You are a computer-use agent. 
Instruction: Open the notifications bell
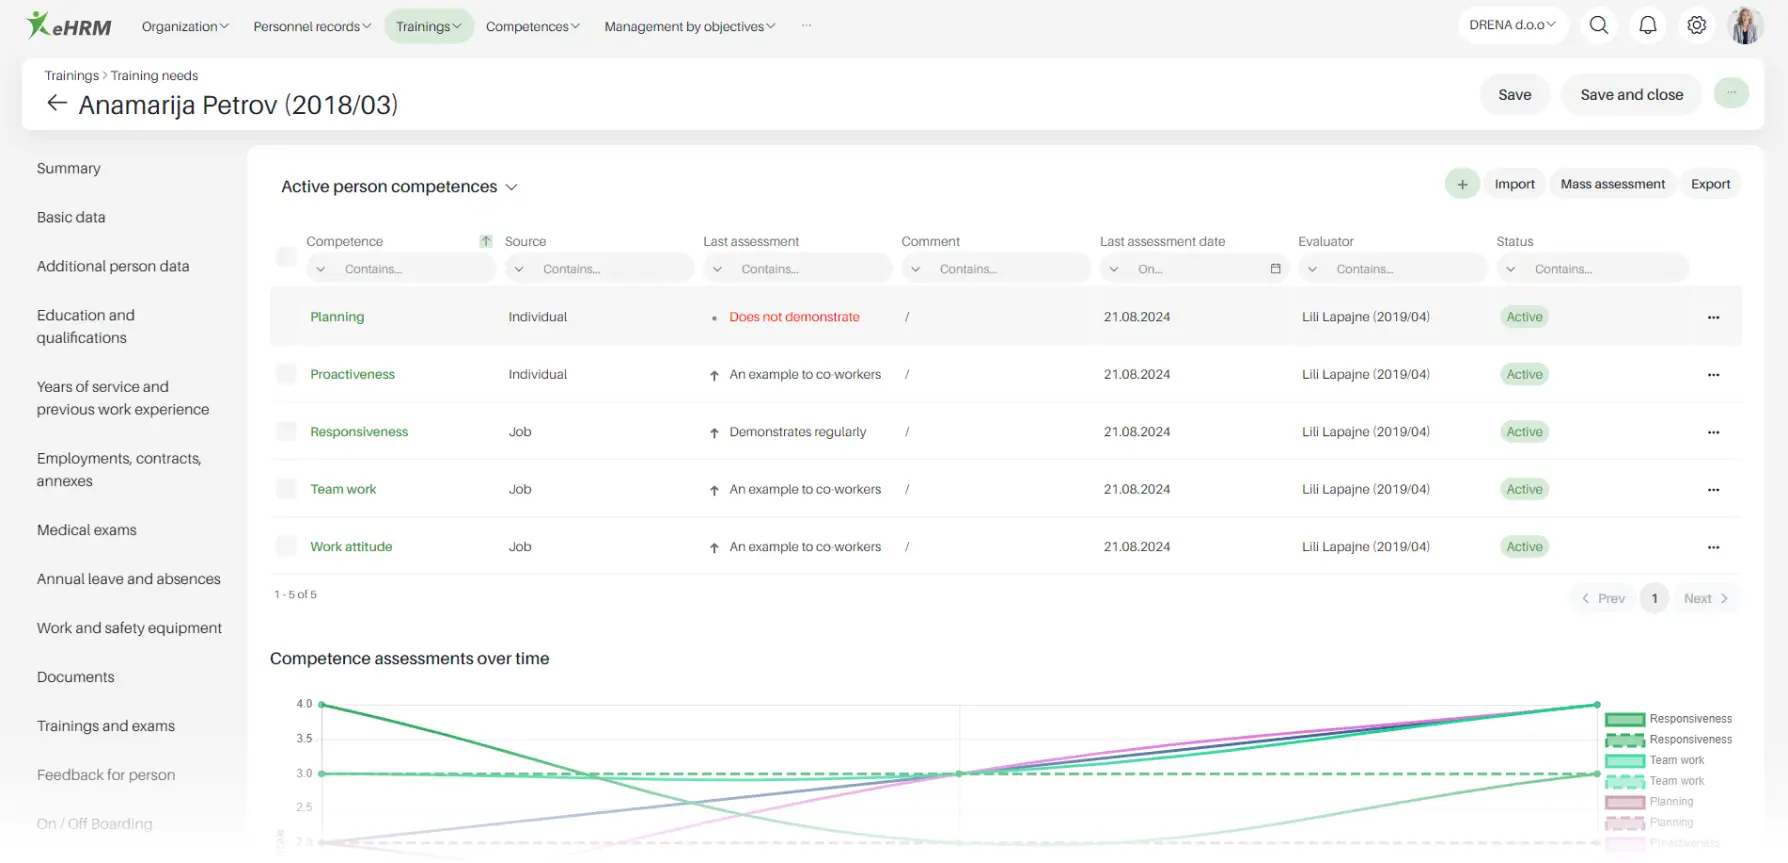tap(1647, 25)
